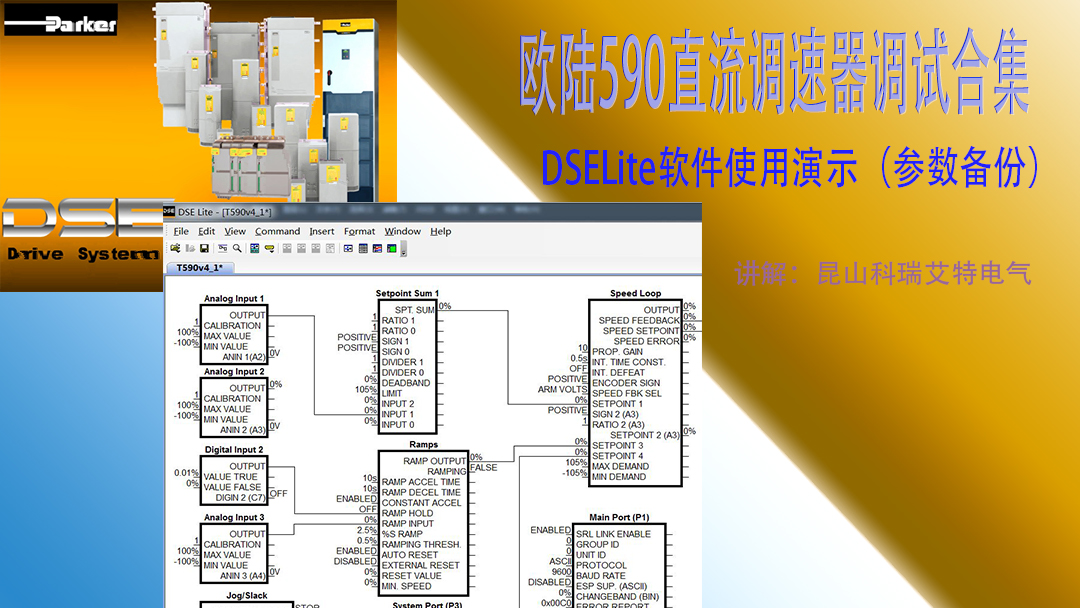Click the blue block-diagram view toolbar icon
This screenshot has width=1080, height=608.
point(348,248)
